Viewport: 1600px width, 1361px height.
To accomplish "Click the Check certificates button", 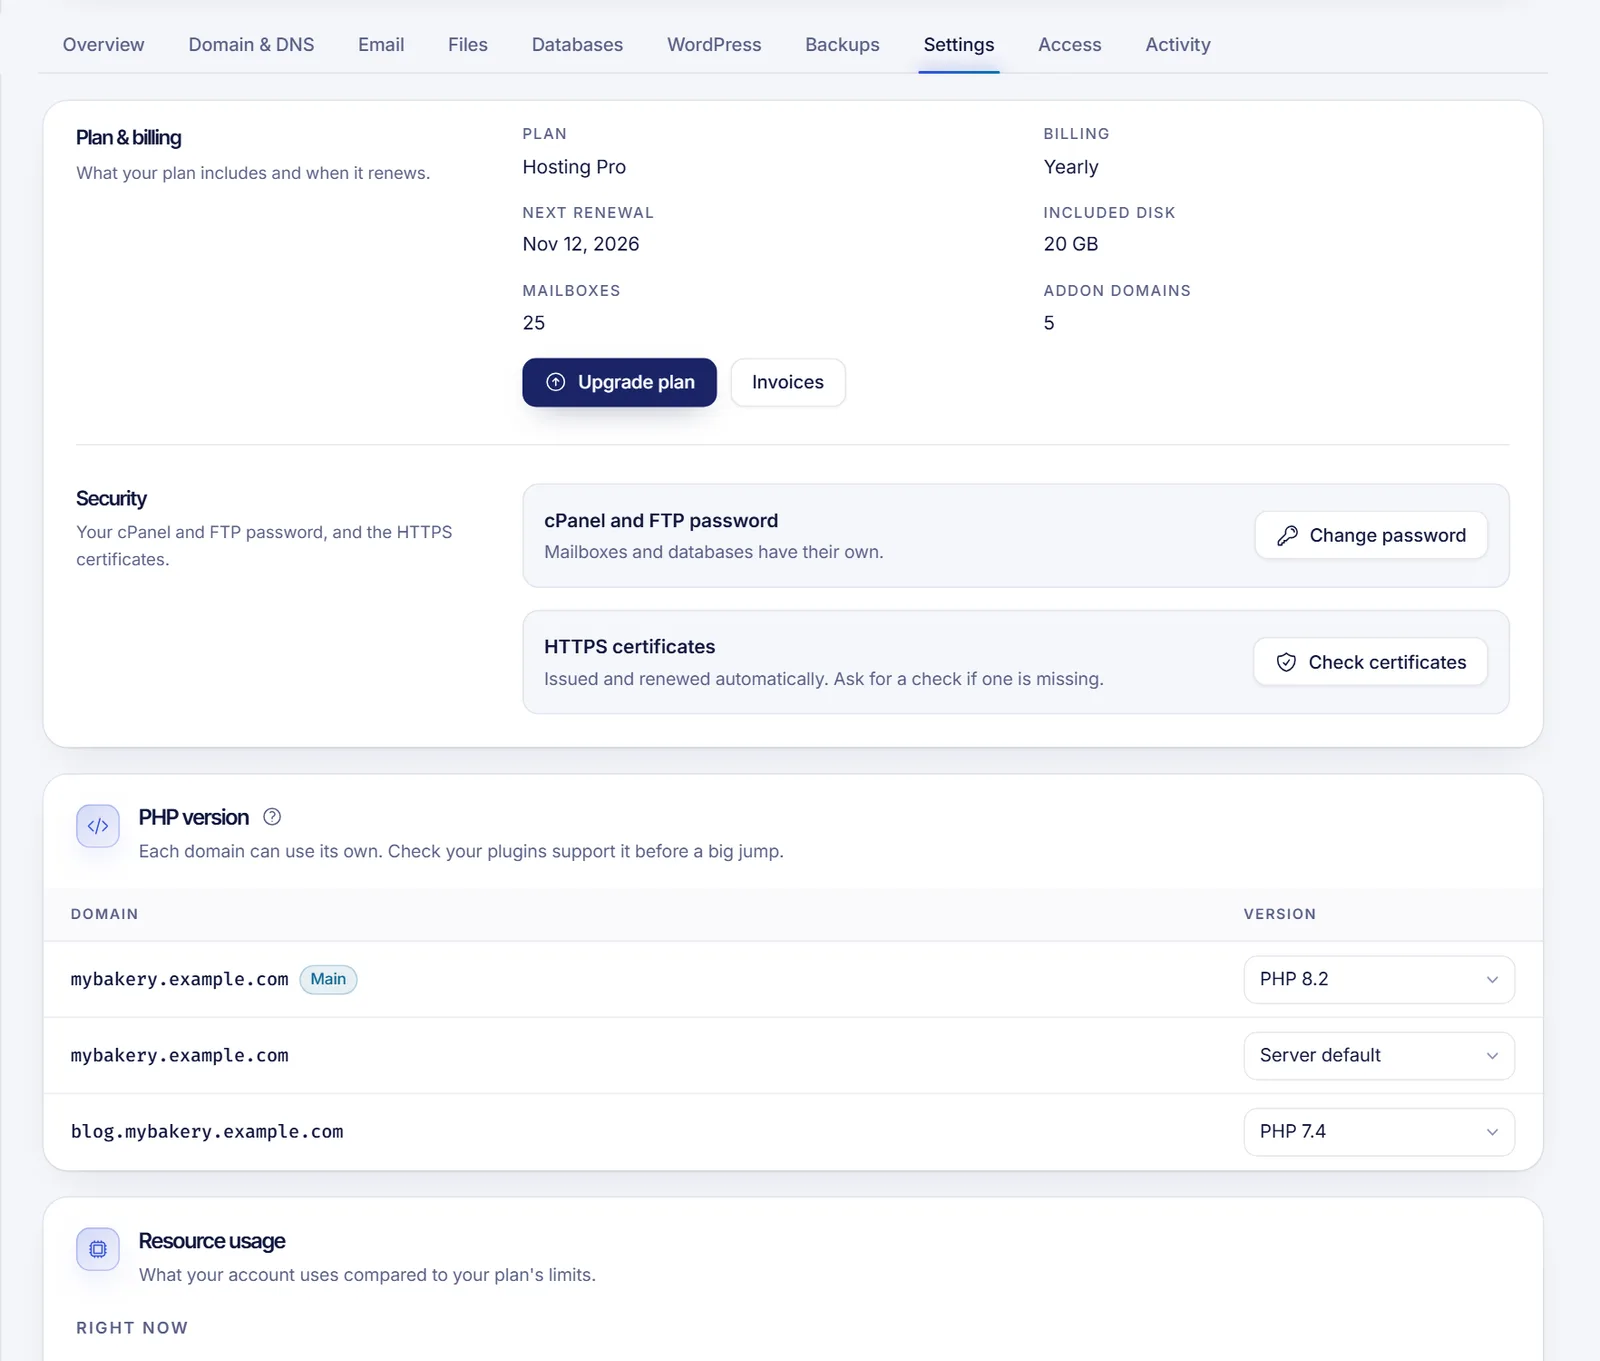I will pos(1371,662).
